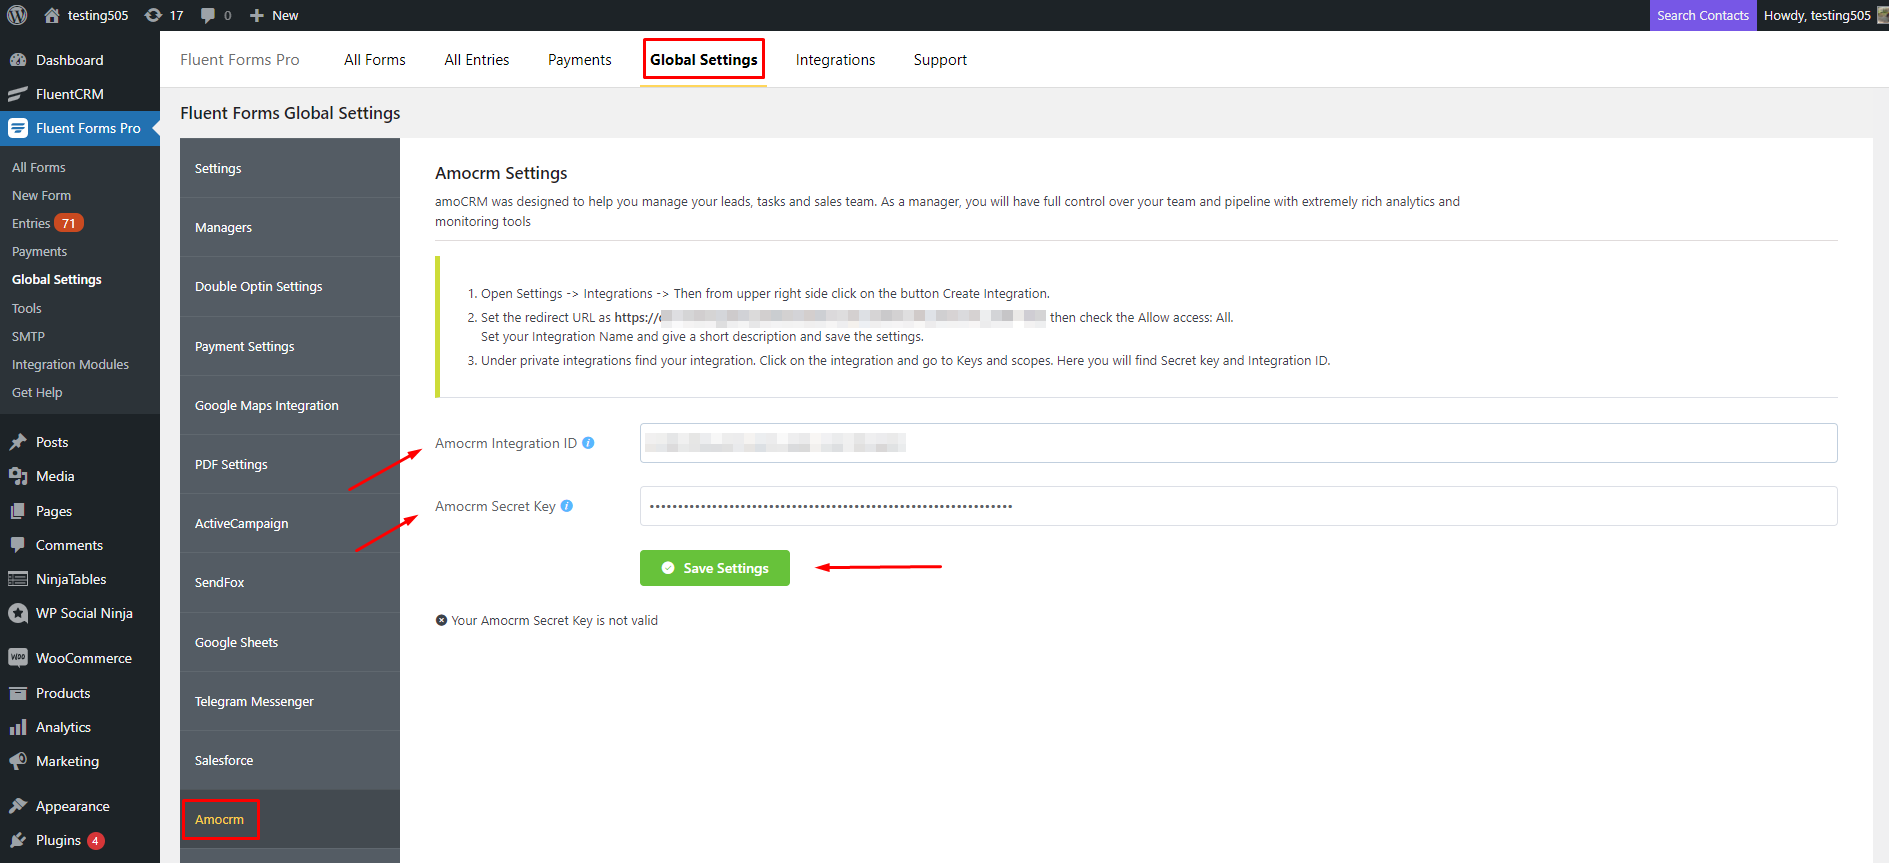The height and width of the screenshot is (863, 1889).
Task: Select Salesforce settings item
Action: tap(290, 760)
